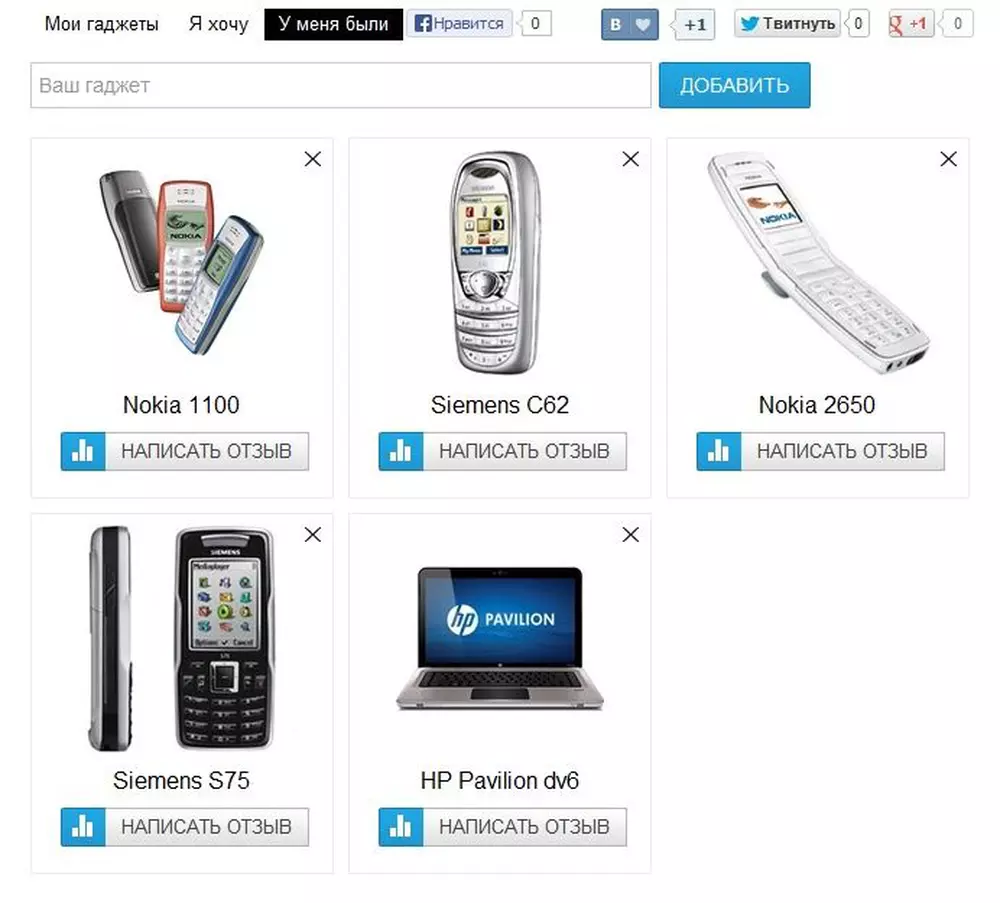Remove Siemens C62 using the X icon

coord(631,159)
